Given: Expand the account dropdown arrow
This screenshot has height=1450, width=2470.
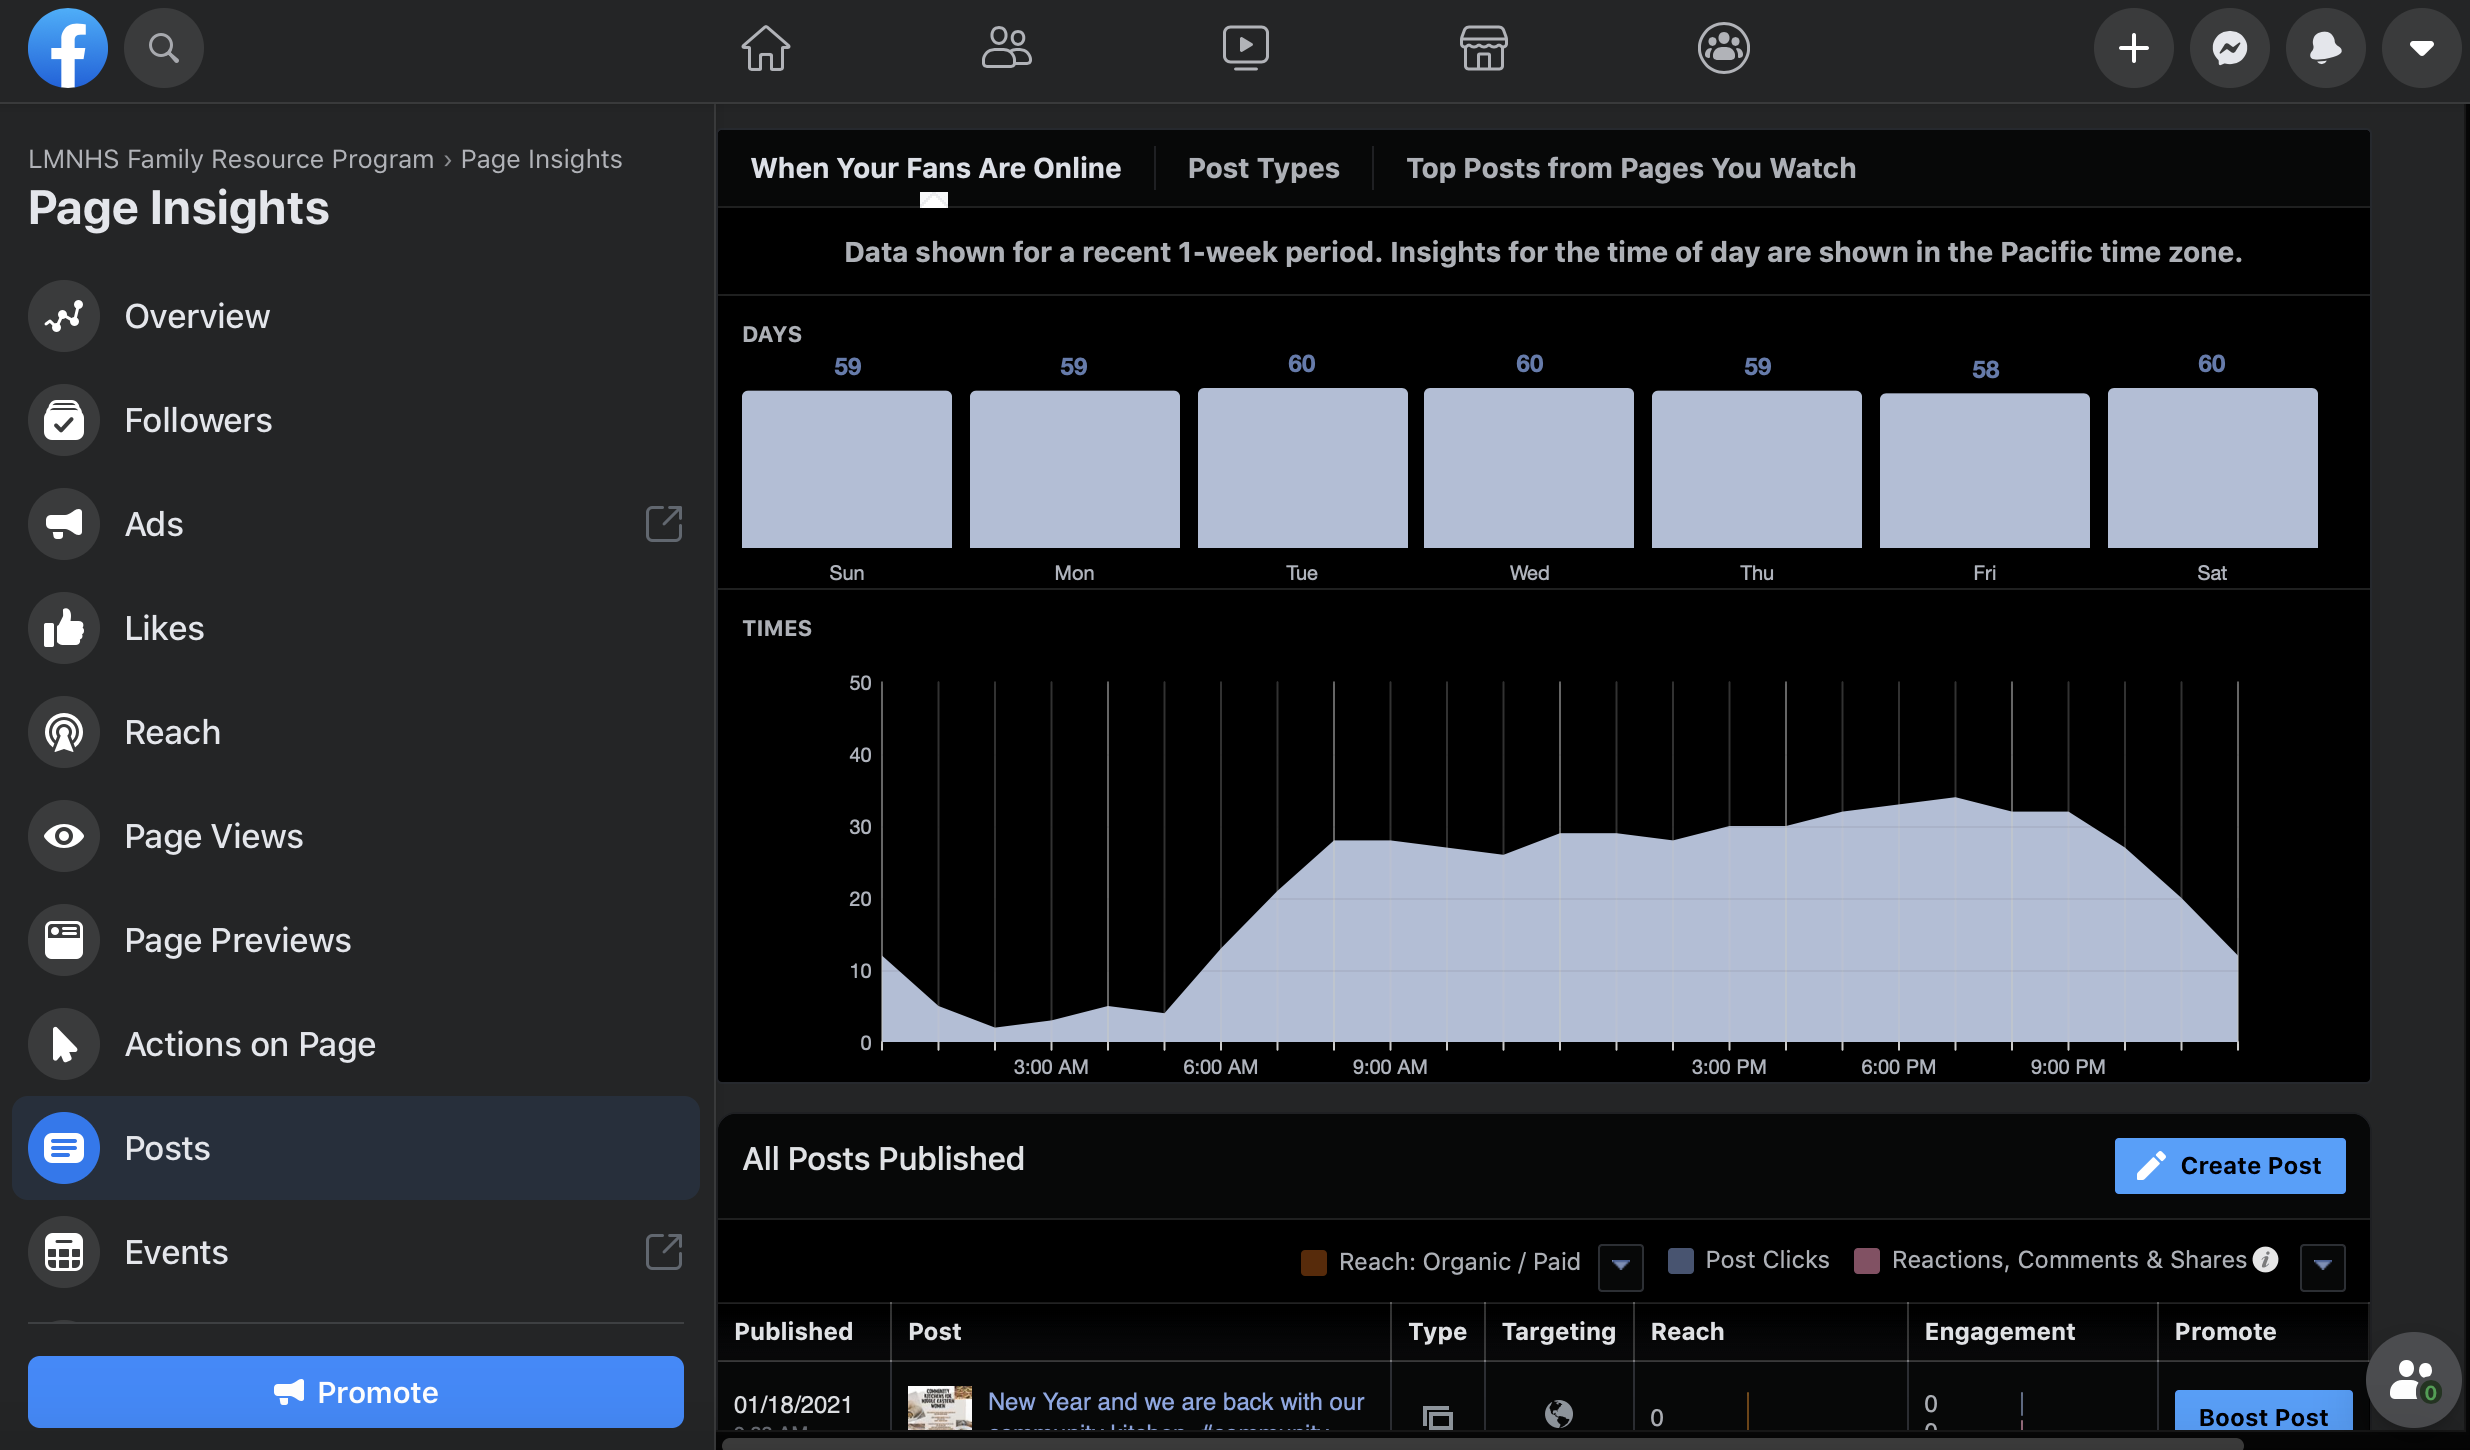Looking at the screenshot, I should click(x=2421, y=48).
